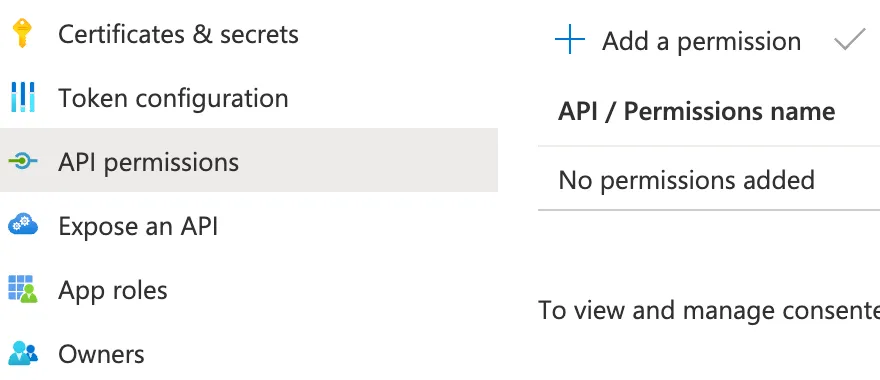The width and height of the screenshot is (880, 380).
Task: Navigate to the App roles section
Action: pyautogui.click(x=113, y=290)
